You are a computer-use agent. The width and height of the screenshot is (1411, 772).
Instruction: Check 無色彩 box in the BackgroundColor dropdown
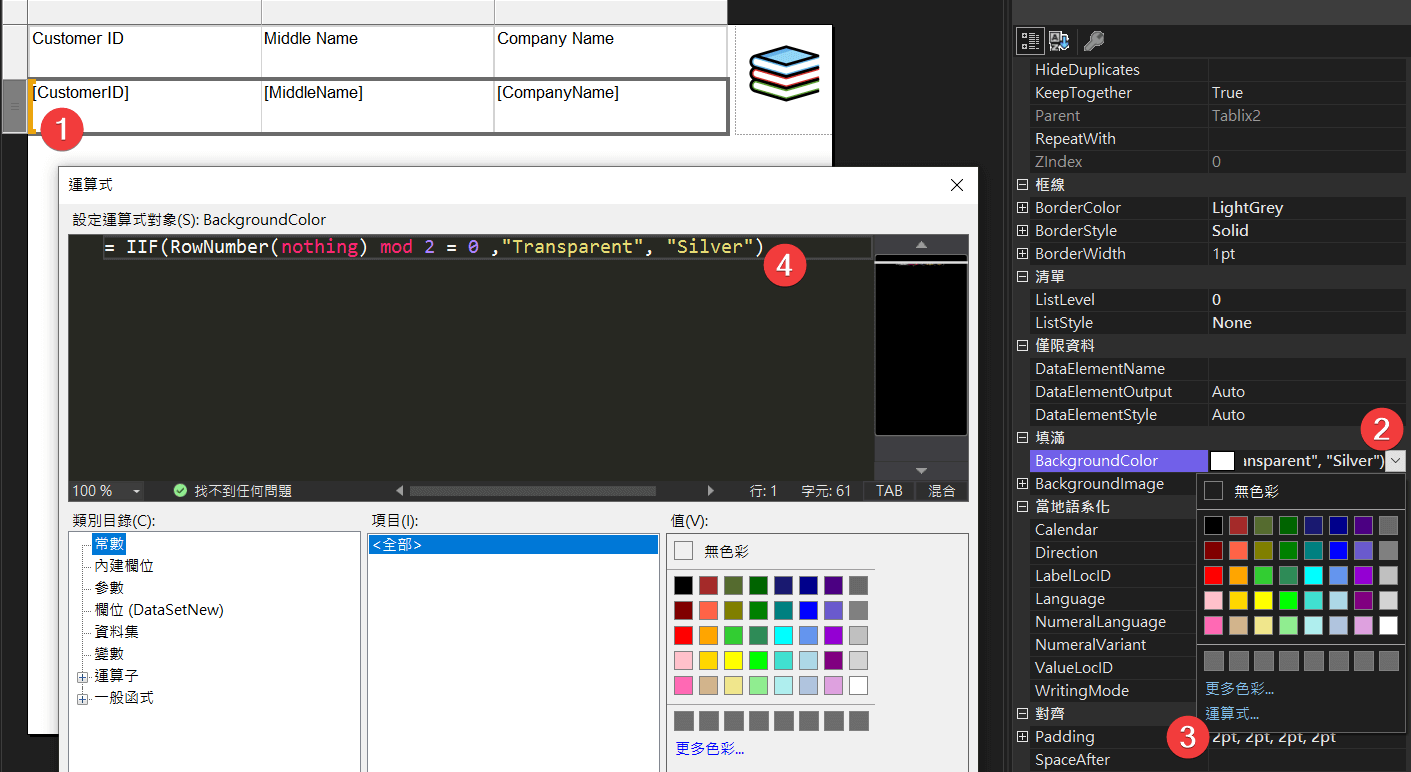1213,491
